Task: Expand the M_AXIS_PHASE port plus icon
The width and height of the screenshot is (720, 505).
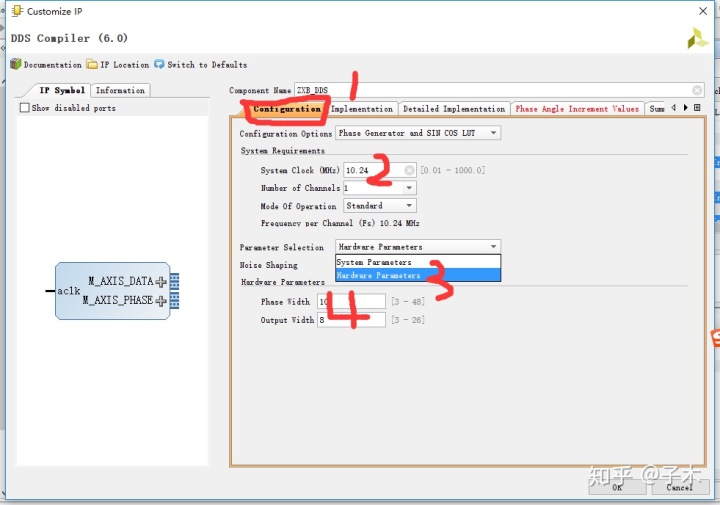Action: 161,301
